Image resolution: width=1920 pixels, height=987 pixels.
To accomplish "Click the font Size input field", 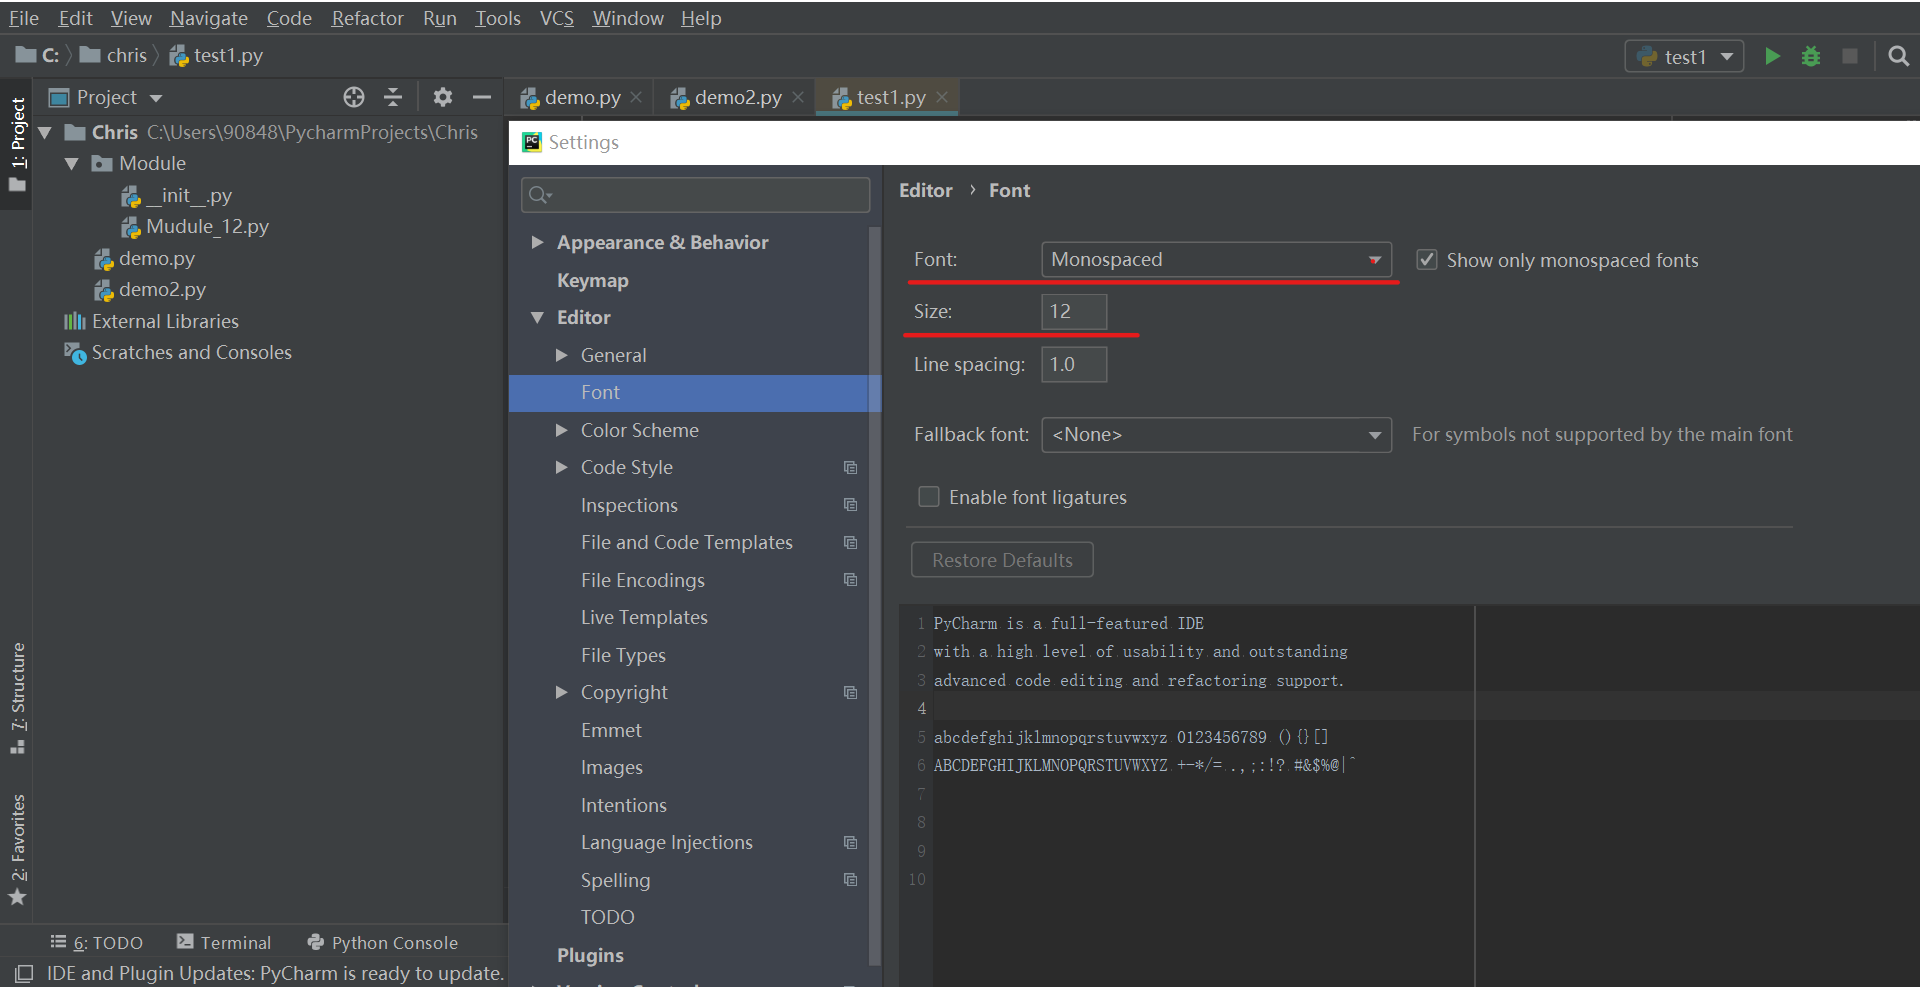I will coord(1074,312).
